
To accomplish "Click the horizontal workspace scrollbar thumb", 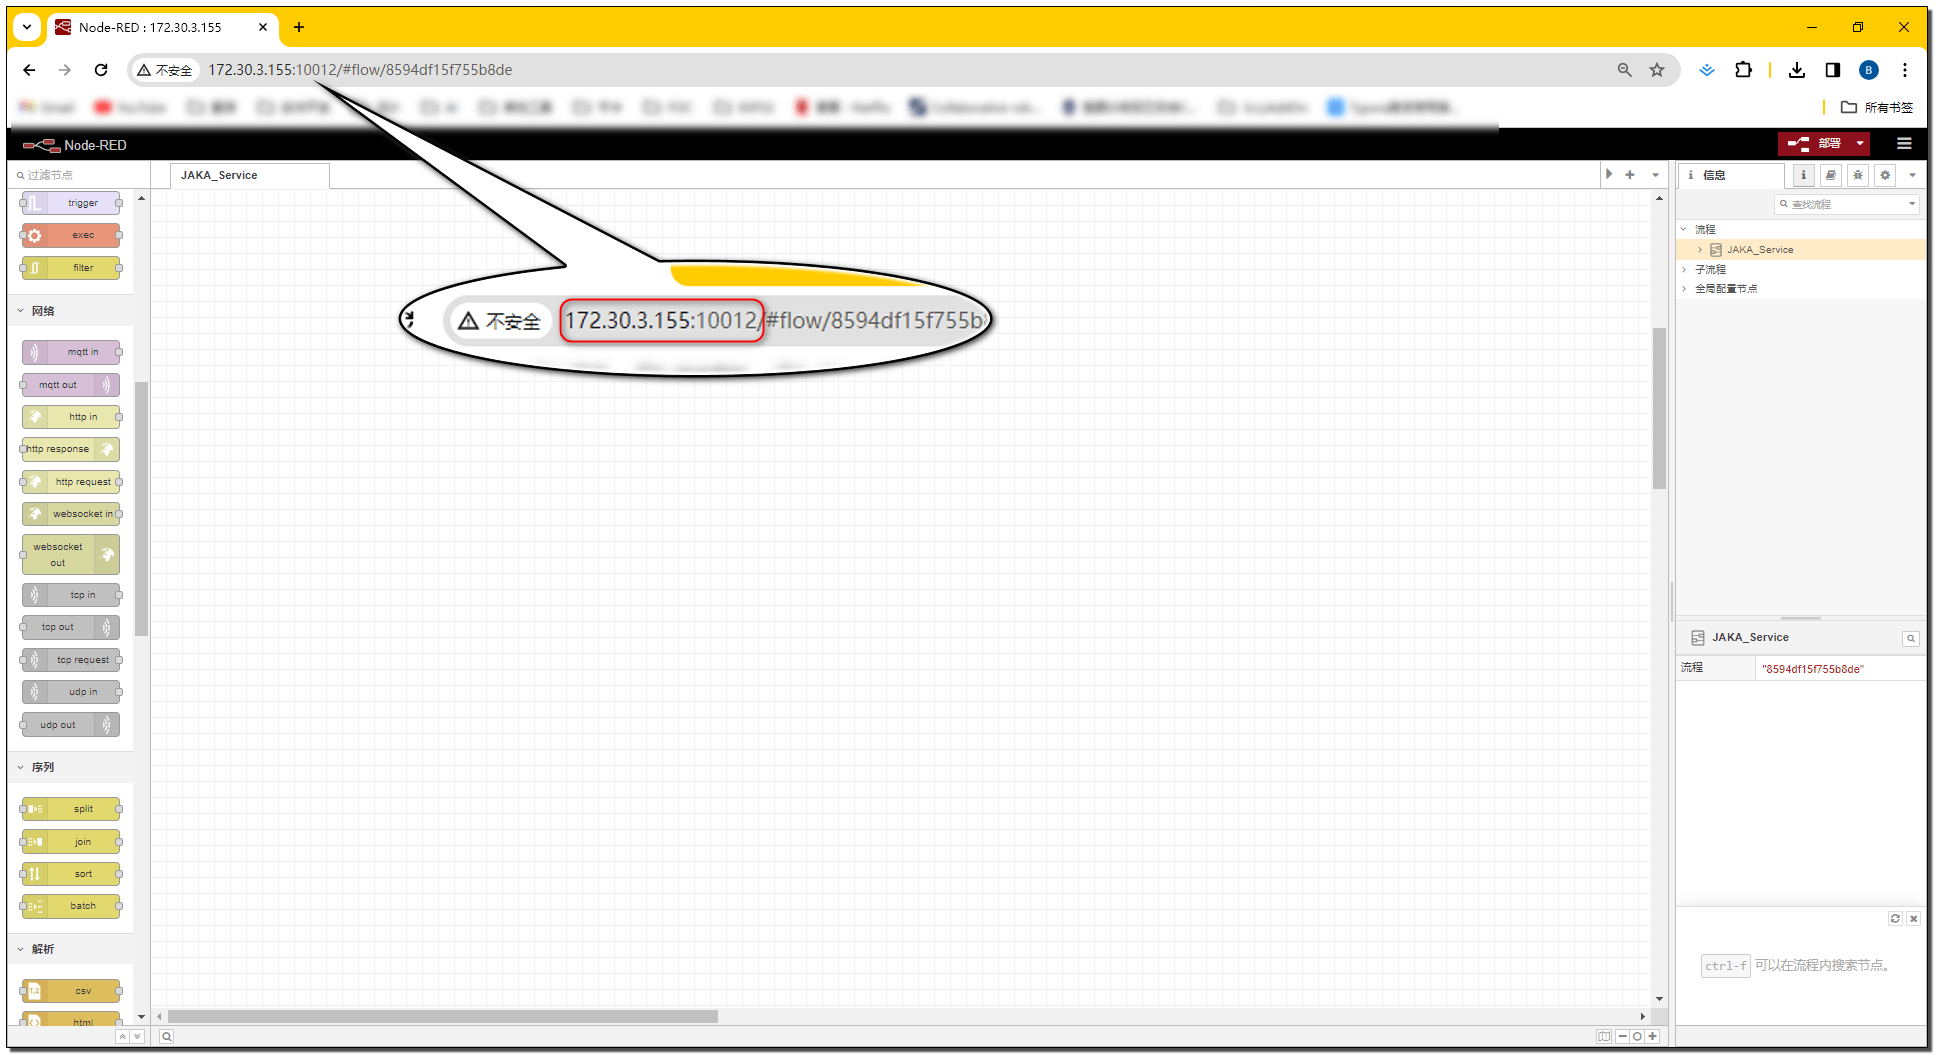I will [443, 1017].
